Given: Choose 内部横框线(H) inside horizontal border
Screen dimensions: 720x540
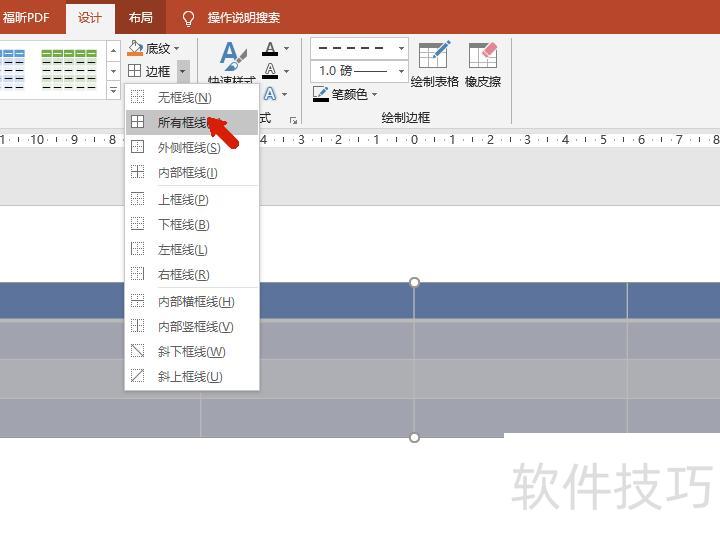Looking at the screenshot, I should coord(192,302).
